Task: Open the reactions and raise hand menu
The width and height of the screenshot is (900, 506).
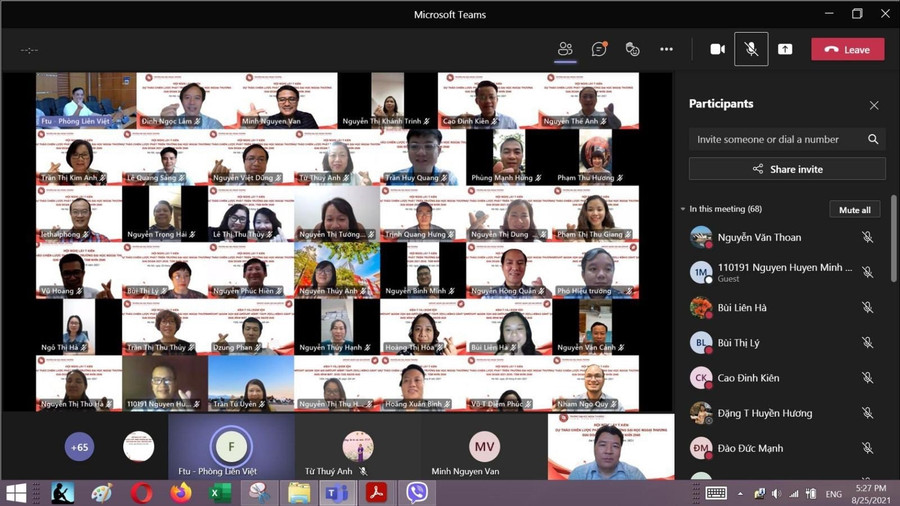Action: 632,49
